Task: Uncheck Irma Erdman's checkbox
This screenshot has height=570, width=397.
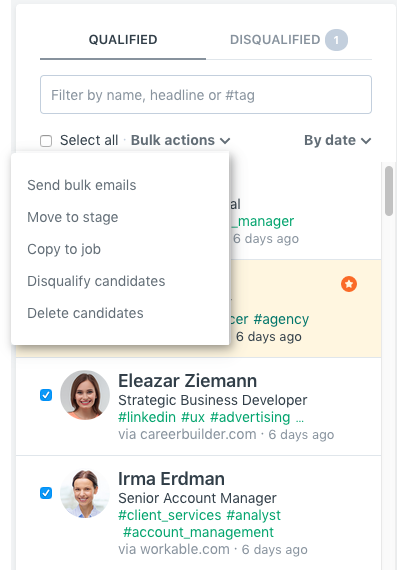Action: 46,493
